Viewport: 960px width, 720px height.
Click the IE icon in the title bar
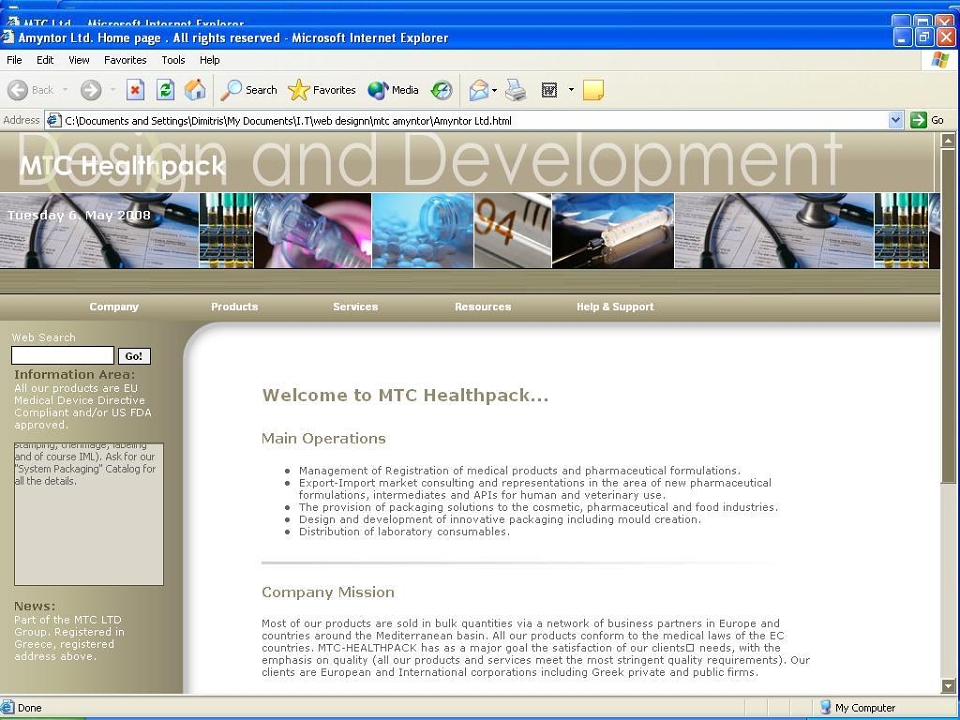point(7,37)
